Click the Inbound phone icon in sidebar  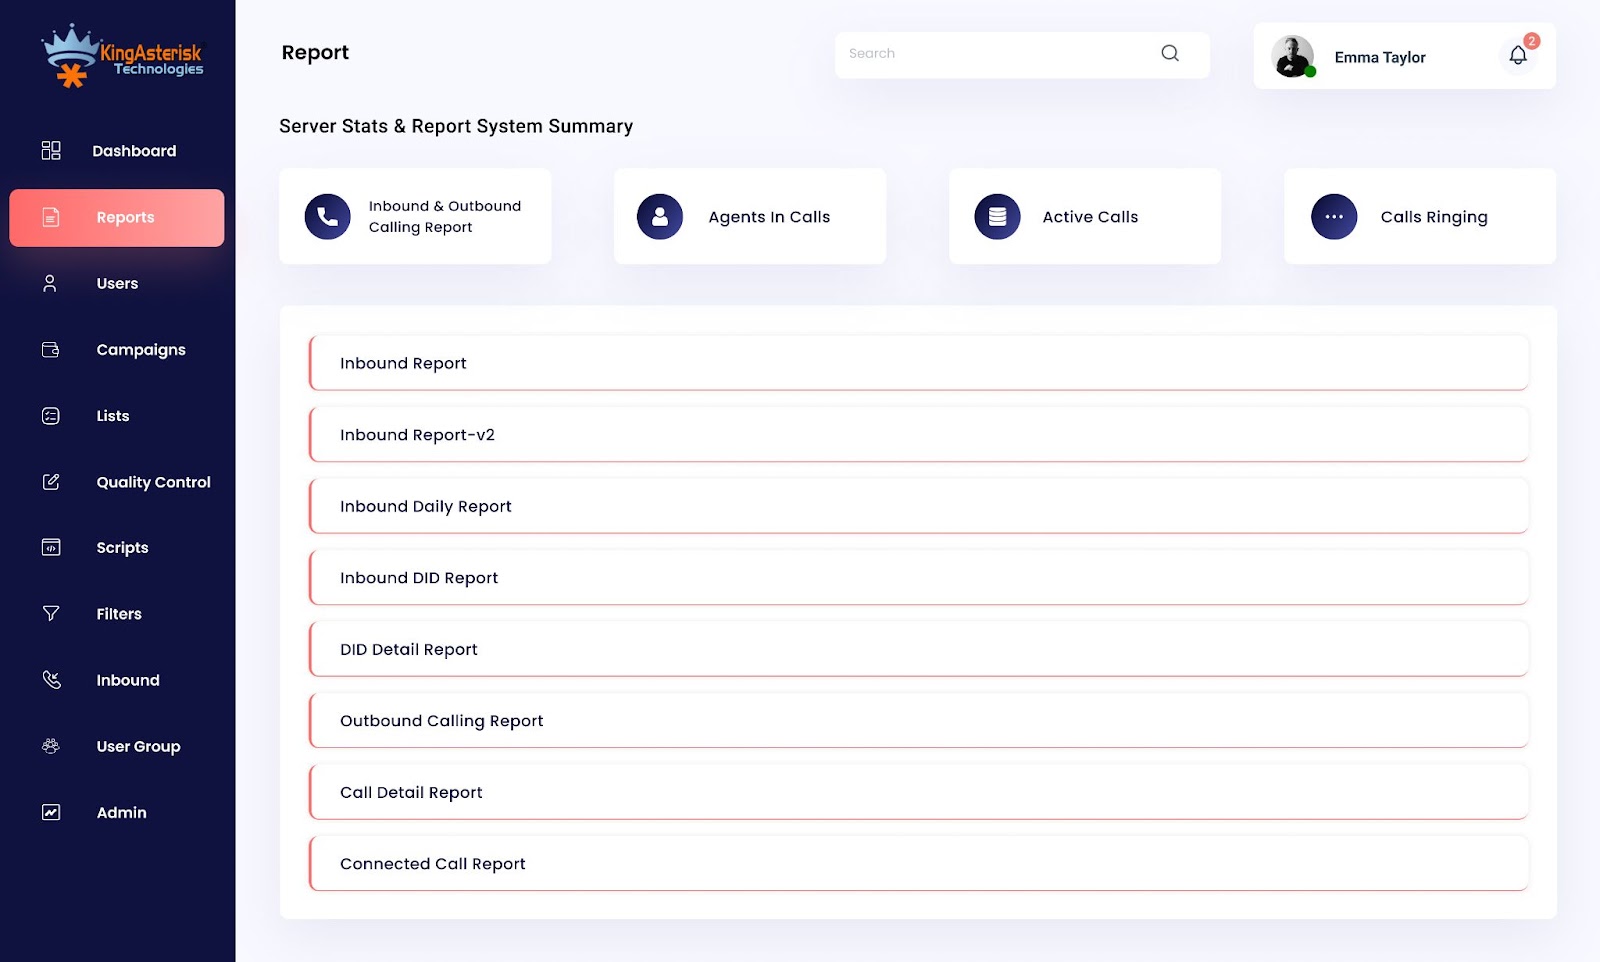pos(52,680)
